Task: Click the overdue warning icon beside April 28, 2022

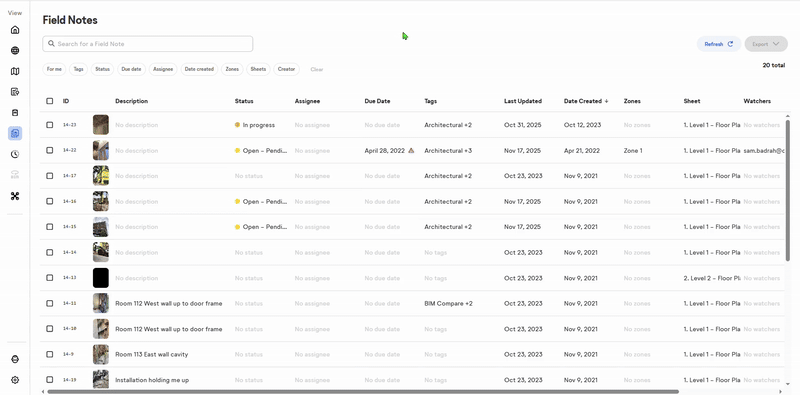Action: coord(411,151)
